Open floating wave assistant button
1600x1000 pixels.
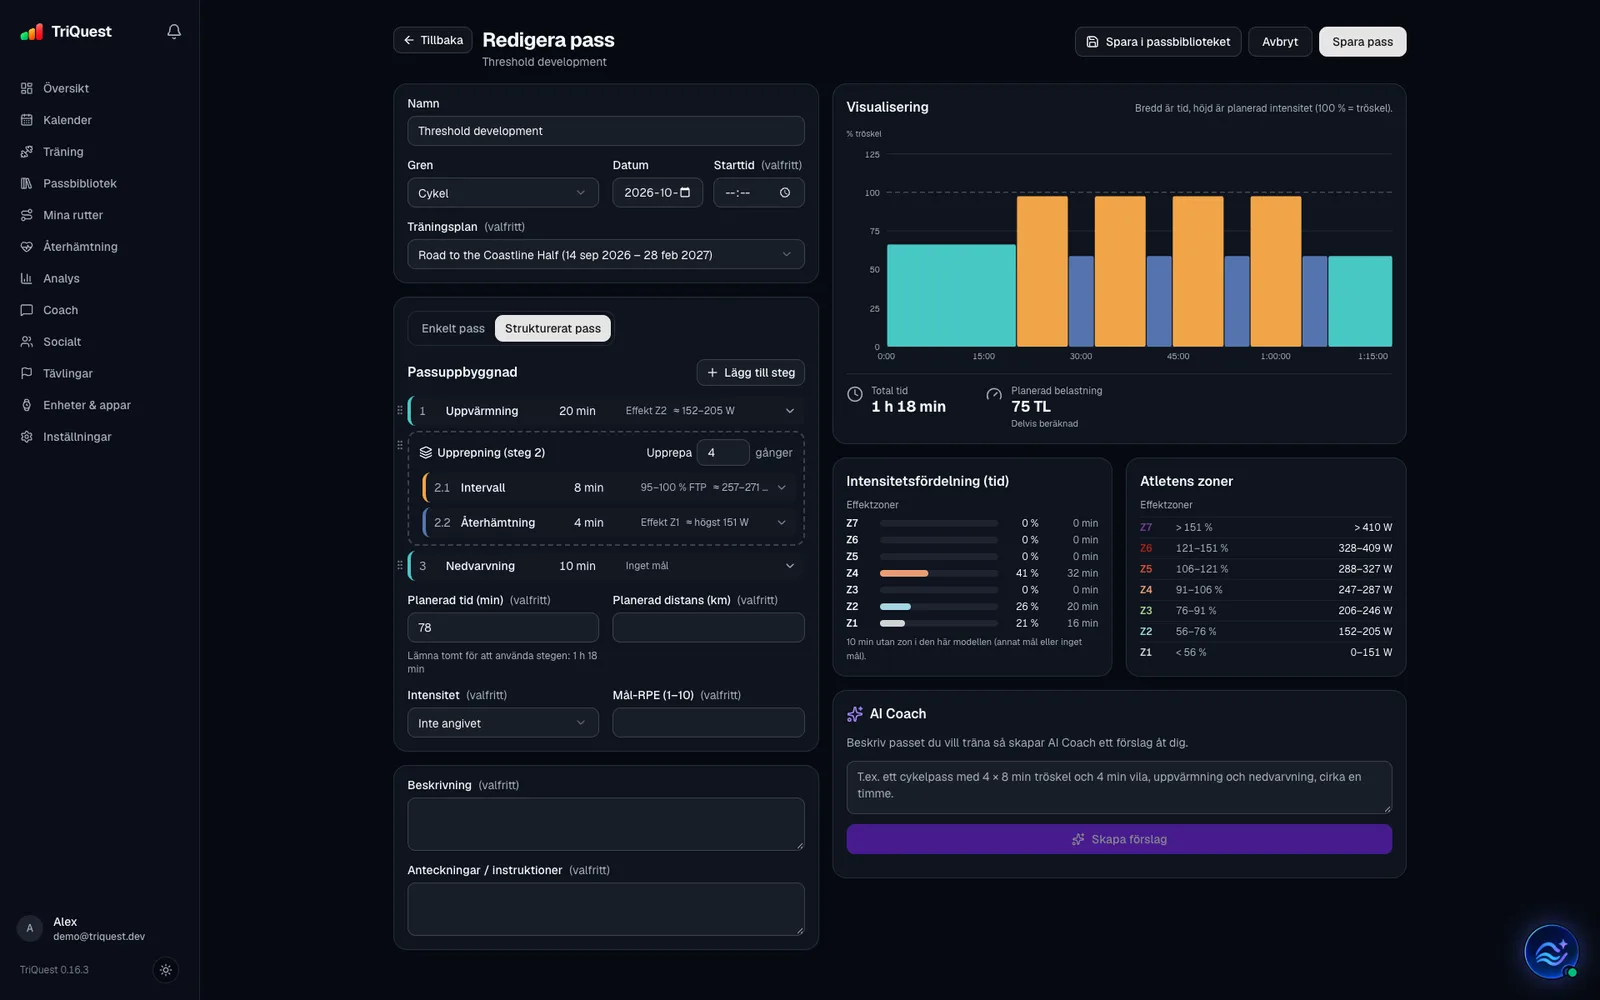[1551, 951]
